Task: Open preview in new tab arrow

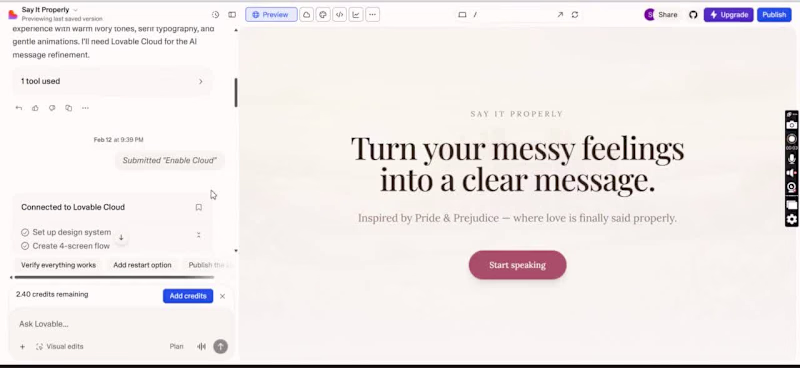Action: 560,15
